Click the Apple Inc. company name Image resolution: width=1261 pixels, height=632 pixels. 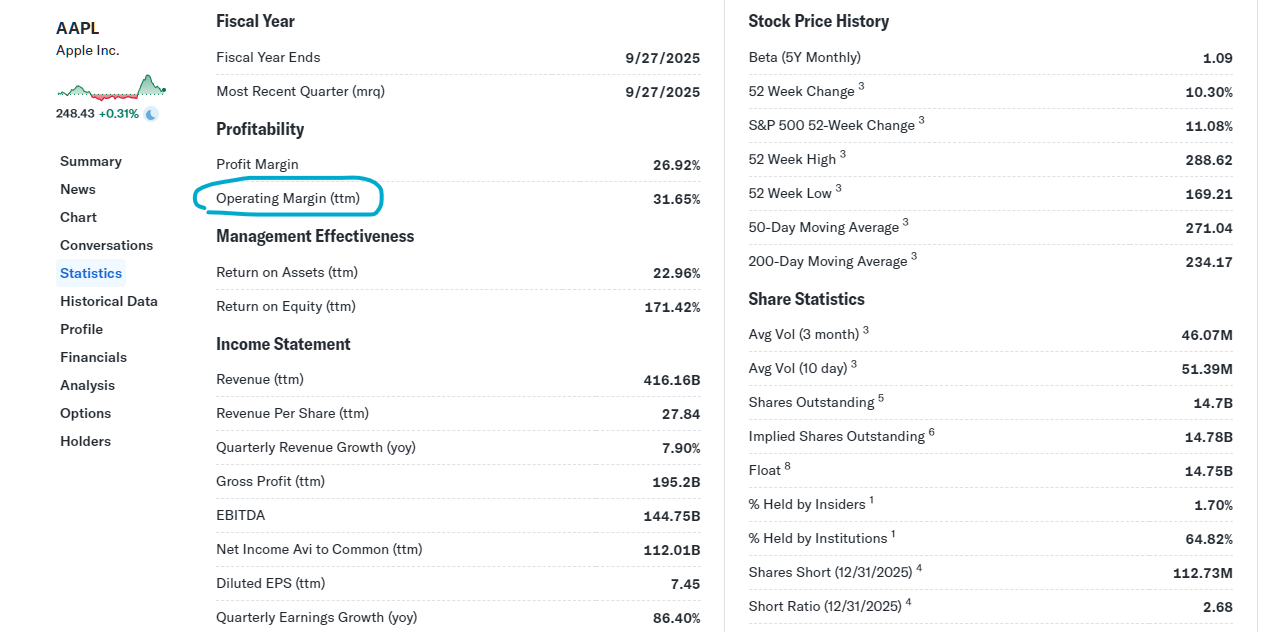point(88,50)
